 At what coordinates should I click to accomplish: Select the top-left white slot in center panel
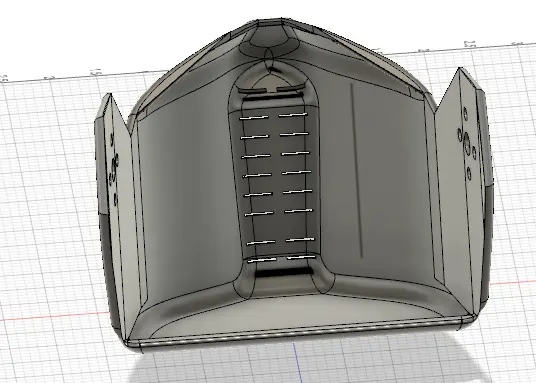tap(254, 118)
